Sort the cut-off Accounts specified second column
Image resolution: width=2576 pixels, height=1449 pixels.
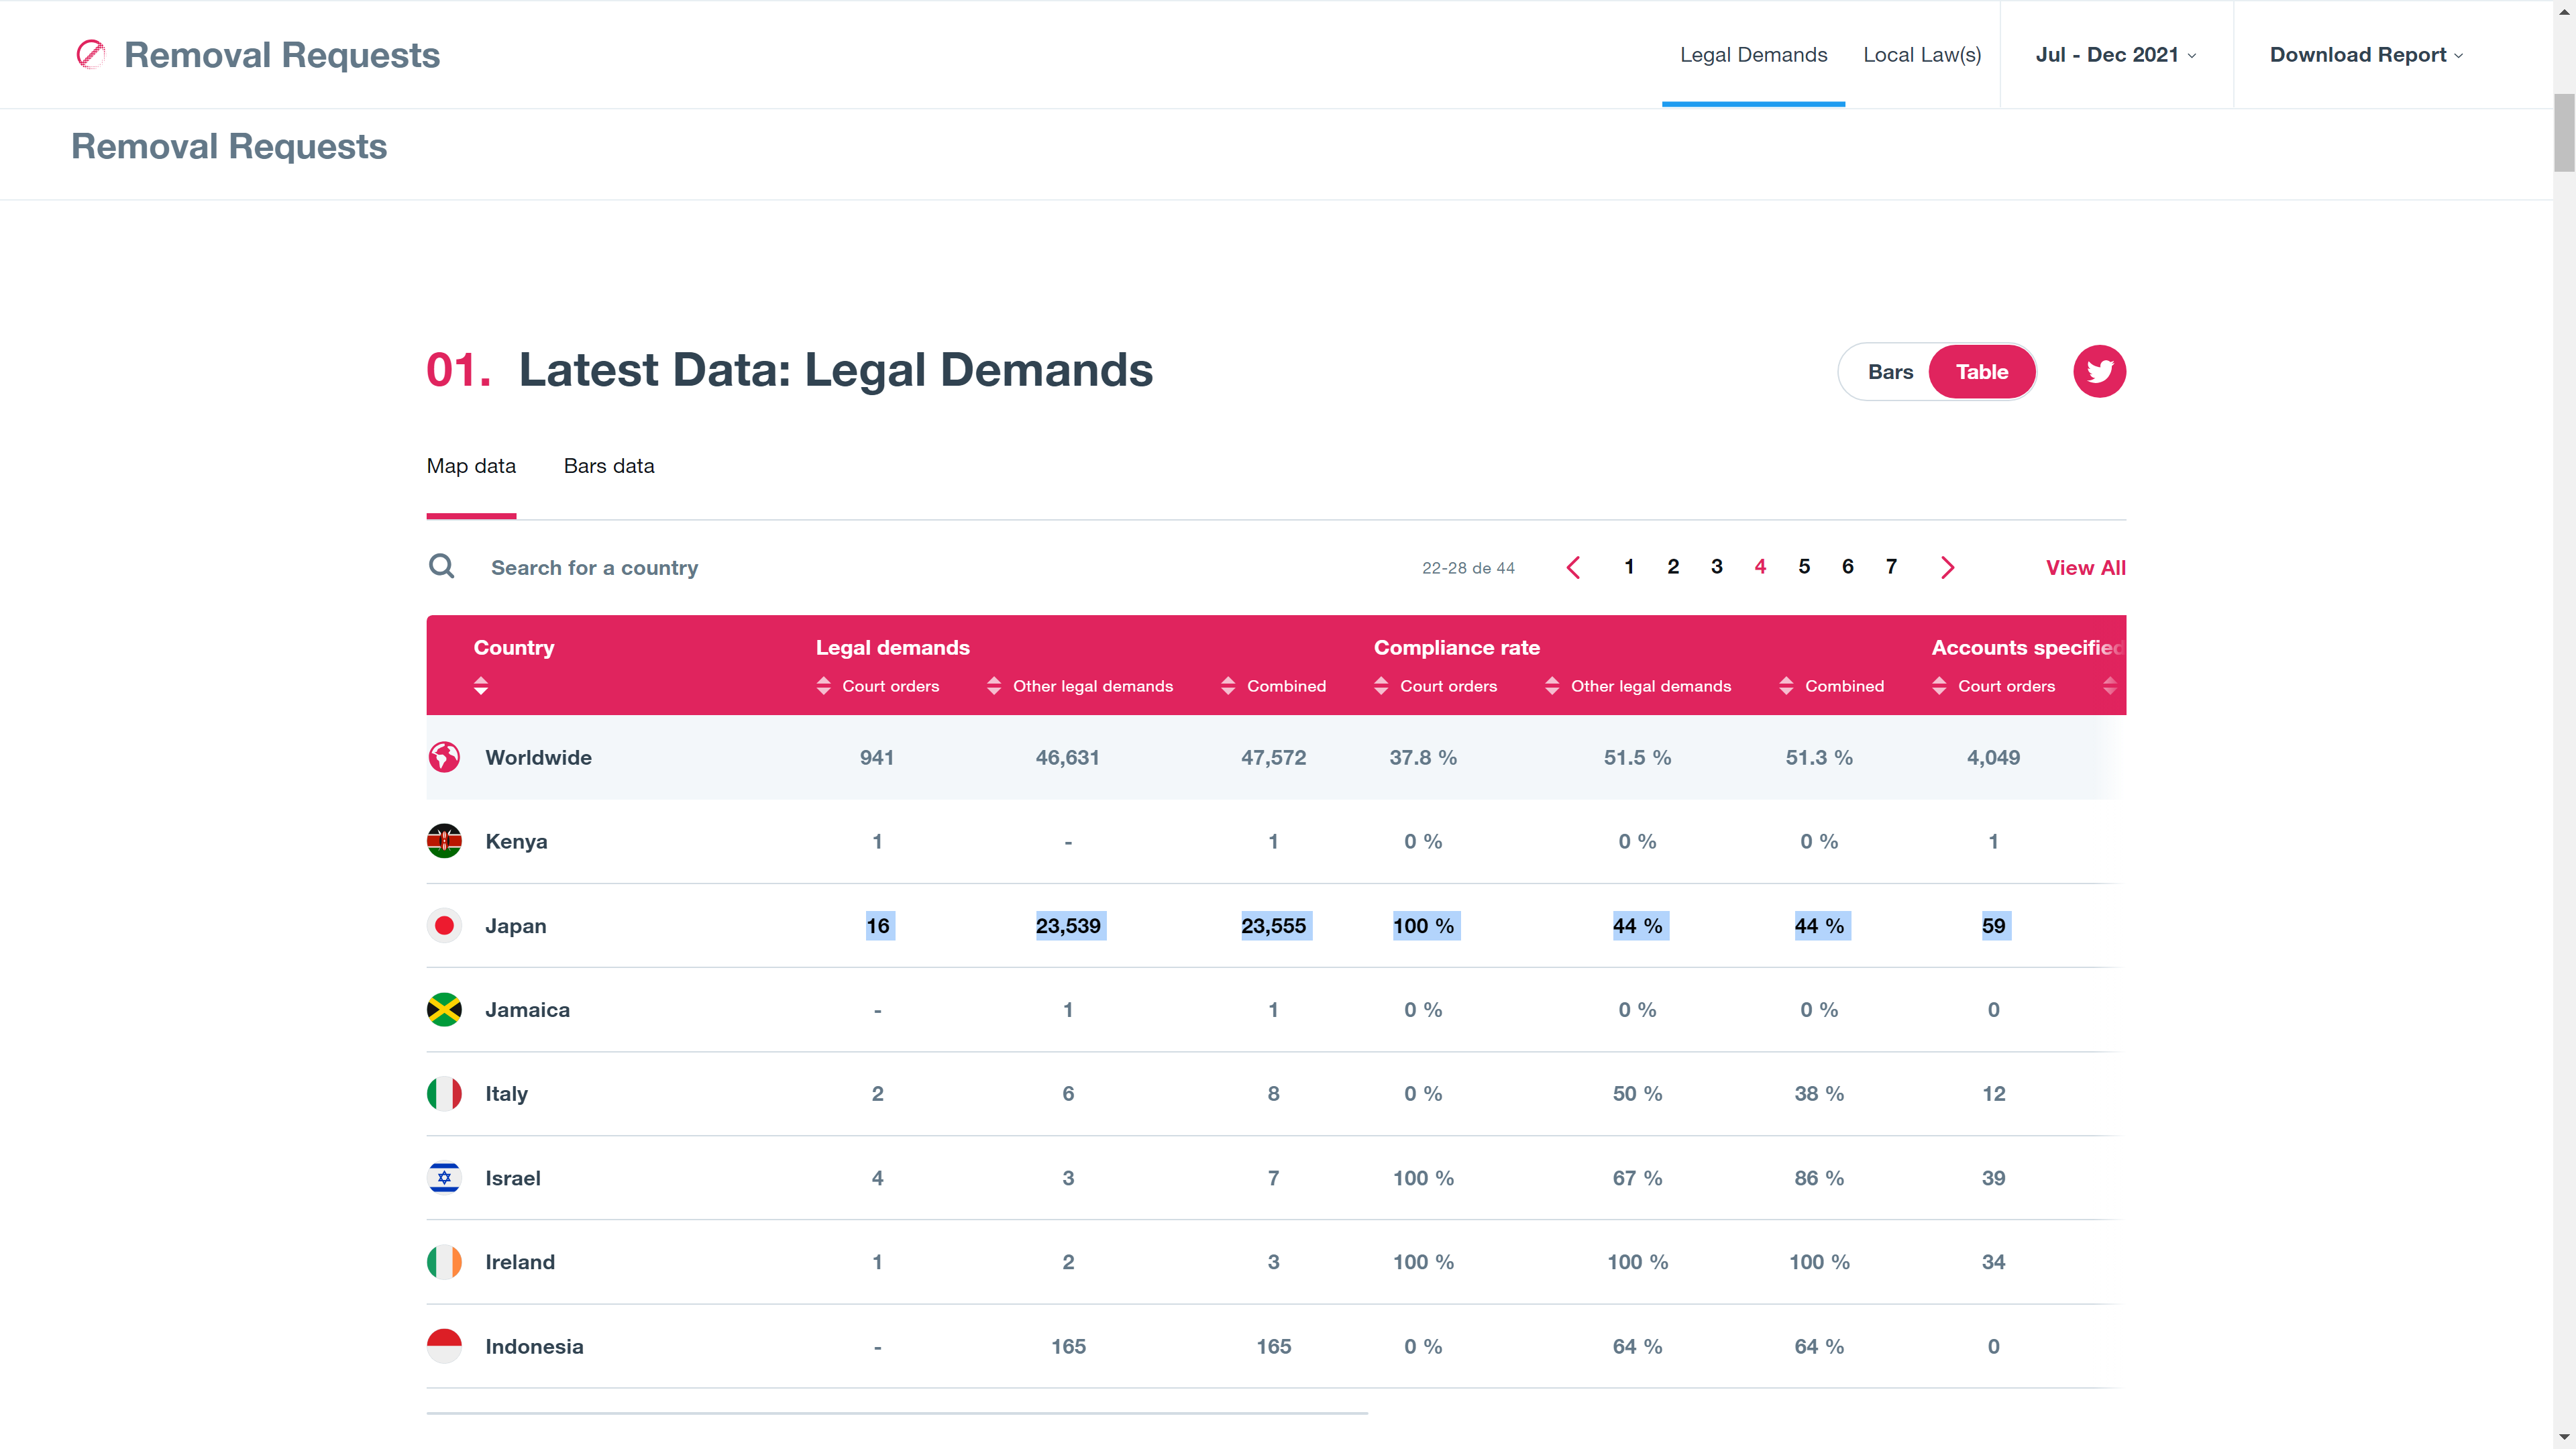click(2109, 686)
